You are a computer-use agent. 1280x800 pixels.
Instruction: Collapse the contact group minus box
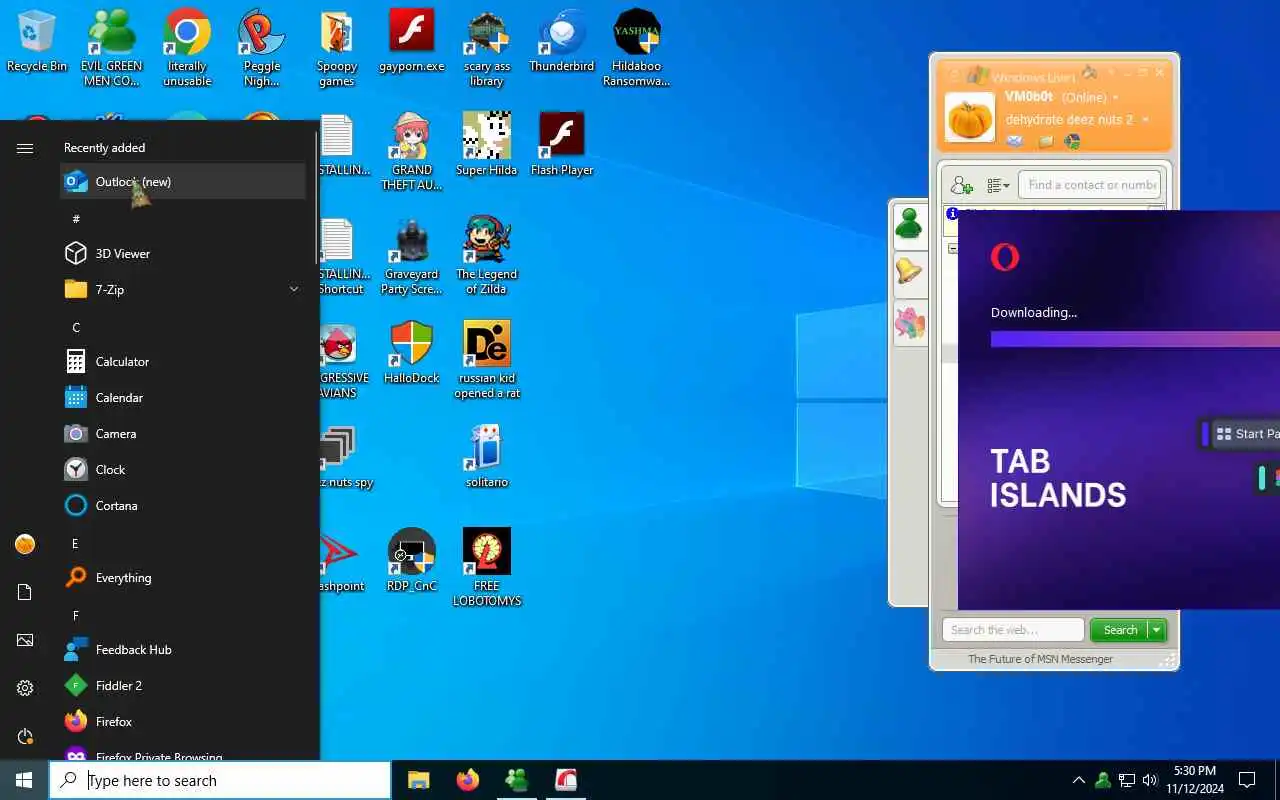(x=953, y=249)
